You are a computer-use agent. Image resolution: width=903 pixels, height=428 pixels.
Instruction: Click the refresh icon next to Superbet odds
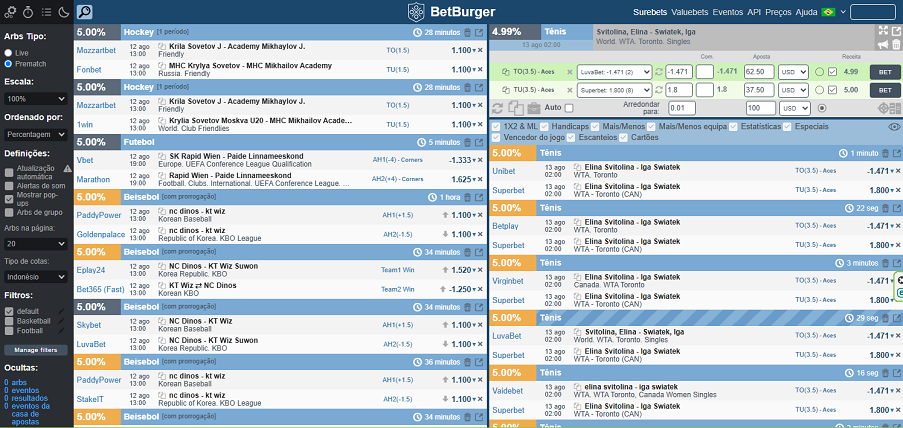[659, 90]
